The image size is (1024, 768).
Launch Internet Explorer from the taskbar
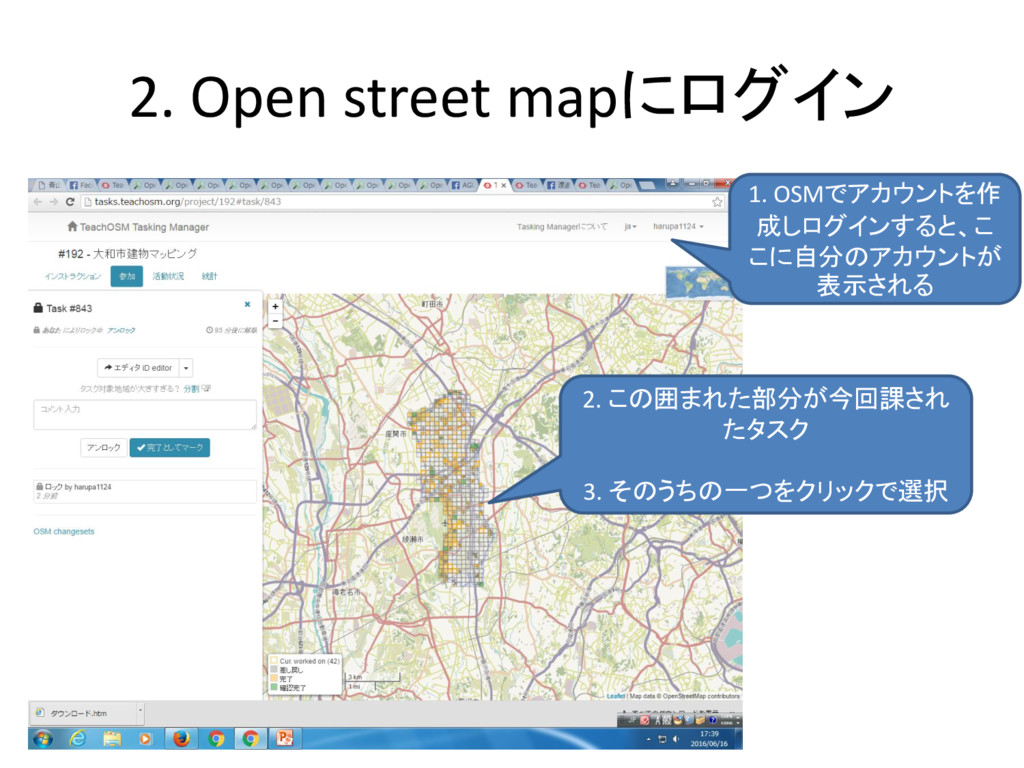[x=78, y=739]
